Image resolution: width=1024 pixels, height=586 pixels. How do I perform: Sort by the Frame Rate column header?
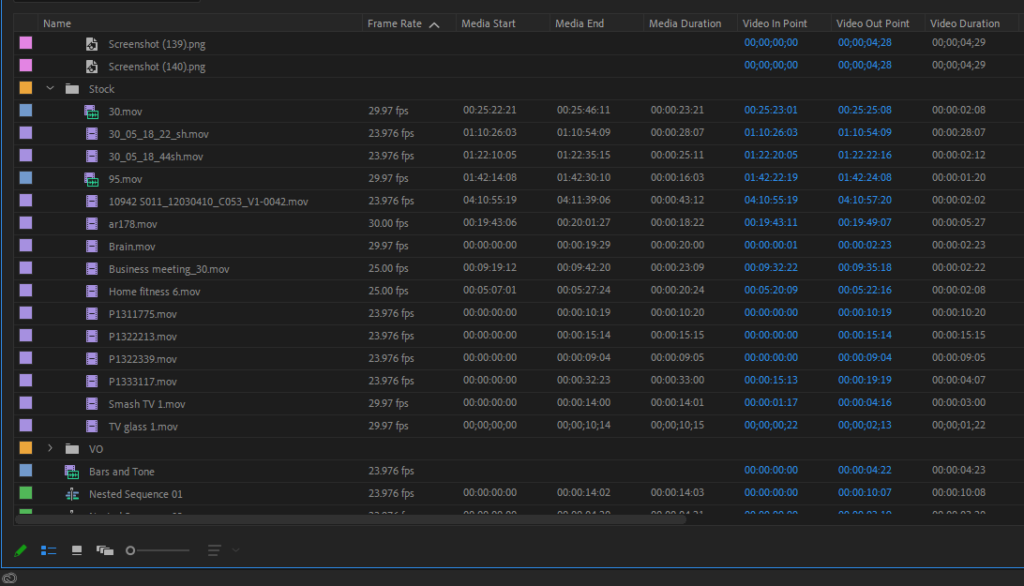click(x=395, y=24)
